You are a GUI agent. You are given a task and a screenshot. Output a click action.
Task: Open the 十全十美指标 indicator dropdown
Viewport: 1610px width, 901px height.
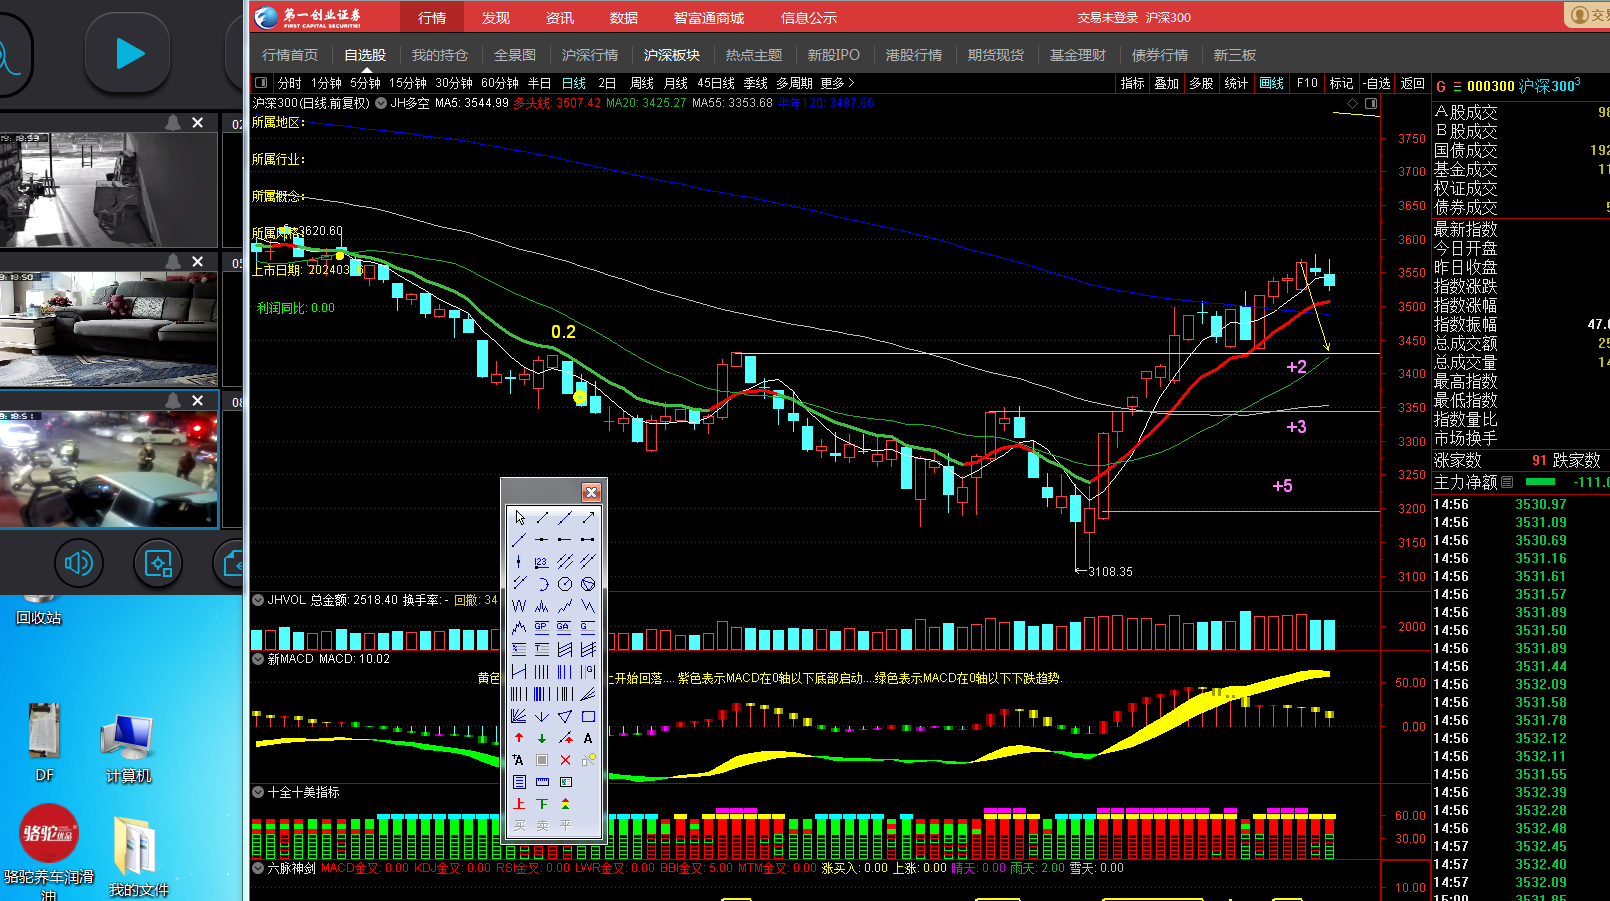258,792
